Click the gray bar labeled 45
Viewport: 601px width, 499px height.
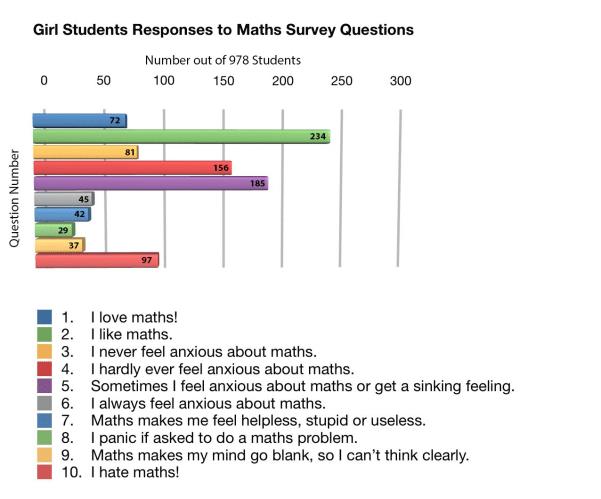(x=63, y=198)
